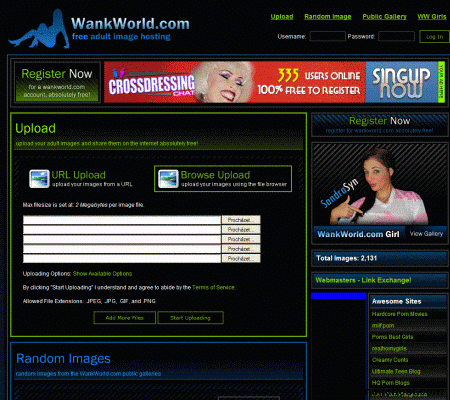
Task: Click the WankWorld.com title logo text
Action: pyautogui.click(x=130, y=24)
